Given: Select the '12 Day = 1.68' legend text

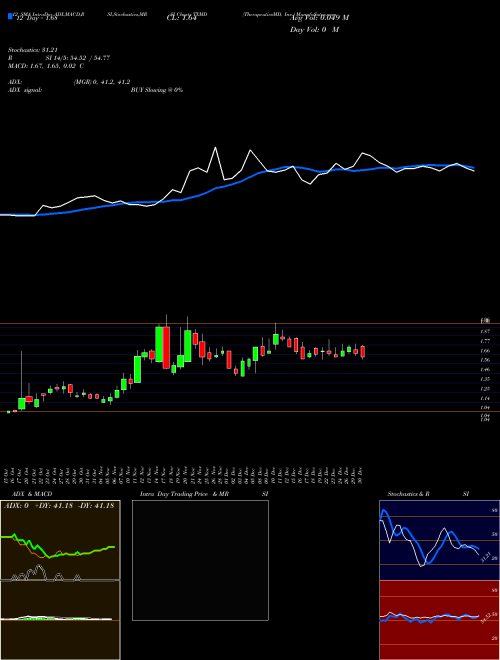Looking at the screenshot, I should pos(35,17).
